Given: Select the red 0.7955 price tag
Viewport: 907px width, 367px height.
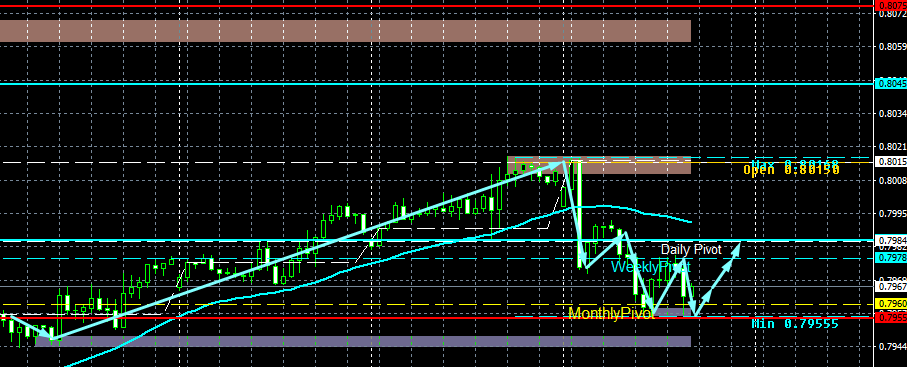Looking at the screenshot, I should 892,318.
